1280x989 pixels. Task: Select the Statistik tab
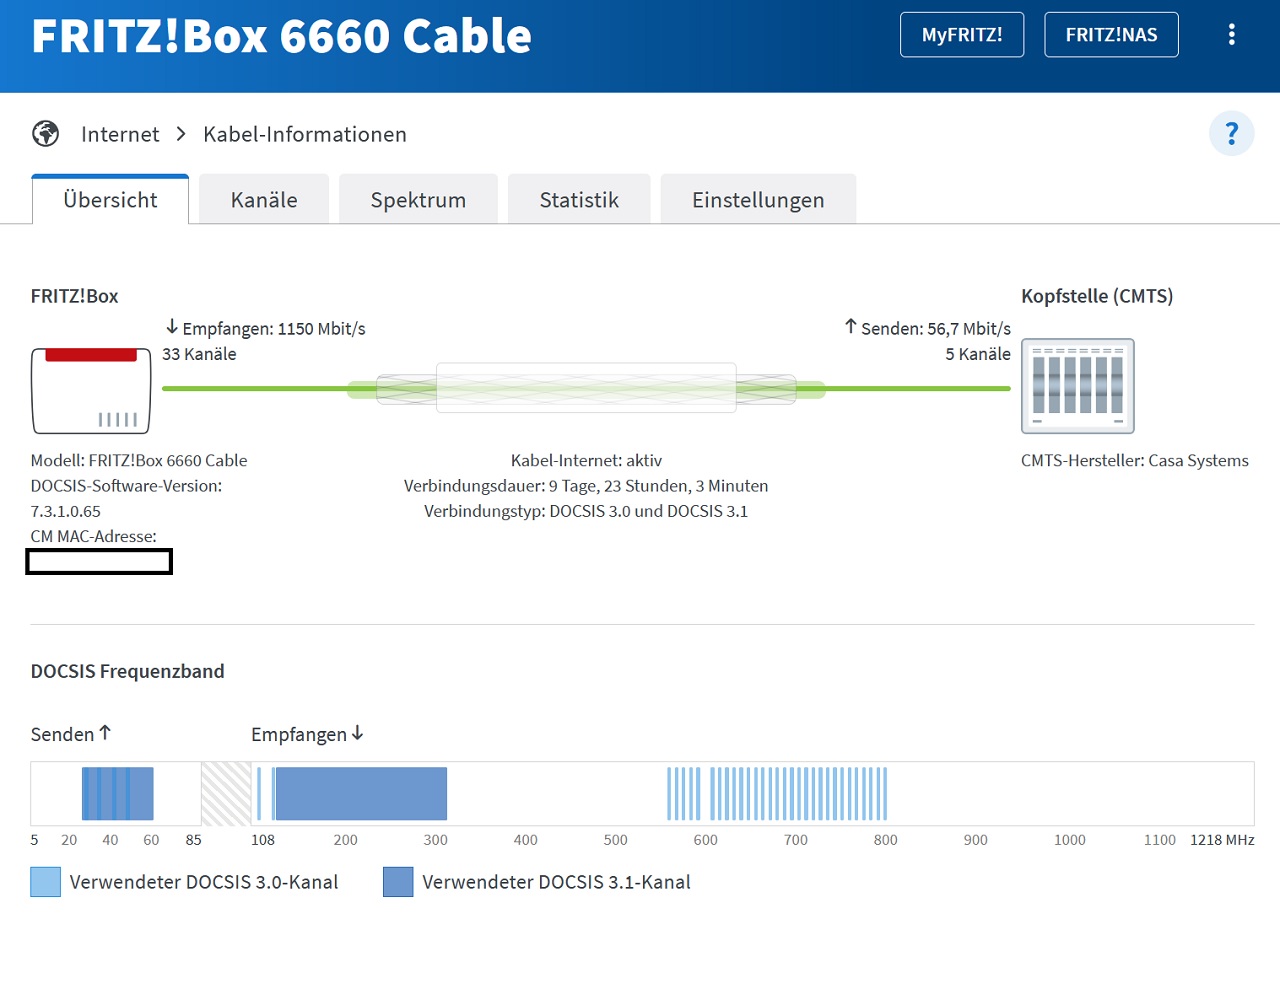579,200
